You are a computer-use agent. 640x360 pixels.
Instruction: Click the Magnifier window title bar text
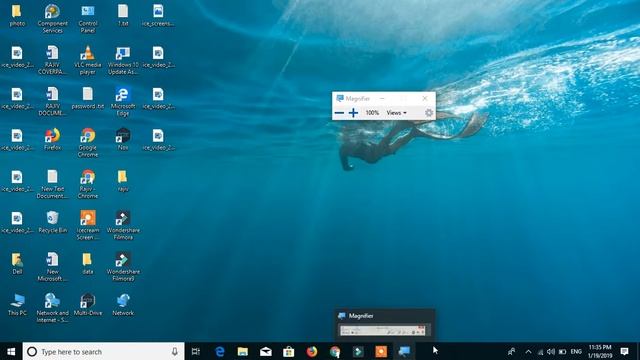(x=358, y=98)
